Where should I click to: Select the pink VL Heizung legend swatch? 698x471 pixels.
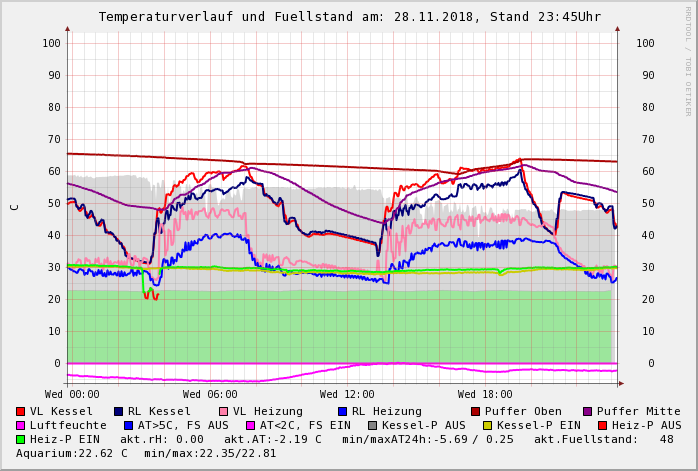click(224, 411)
